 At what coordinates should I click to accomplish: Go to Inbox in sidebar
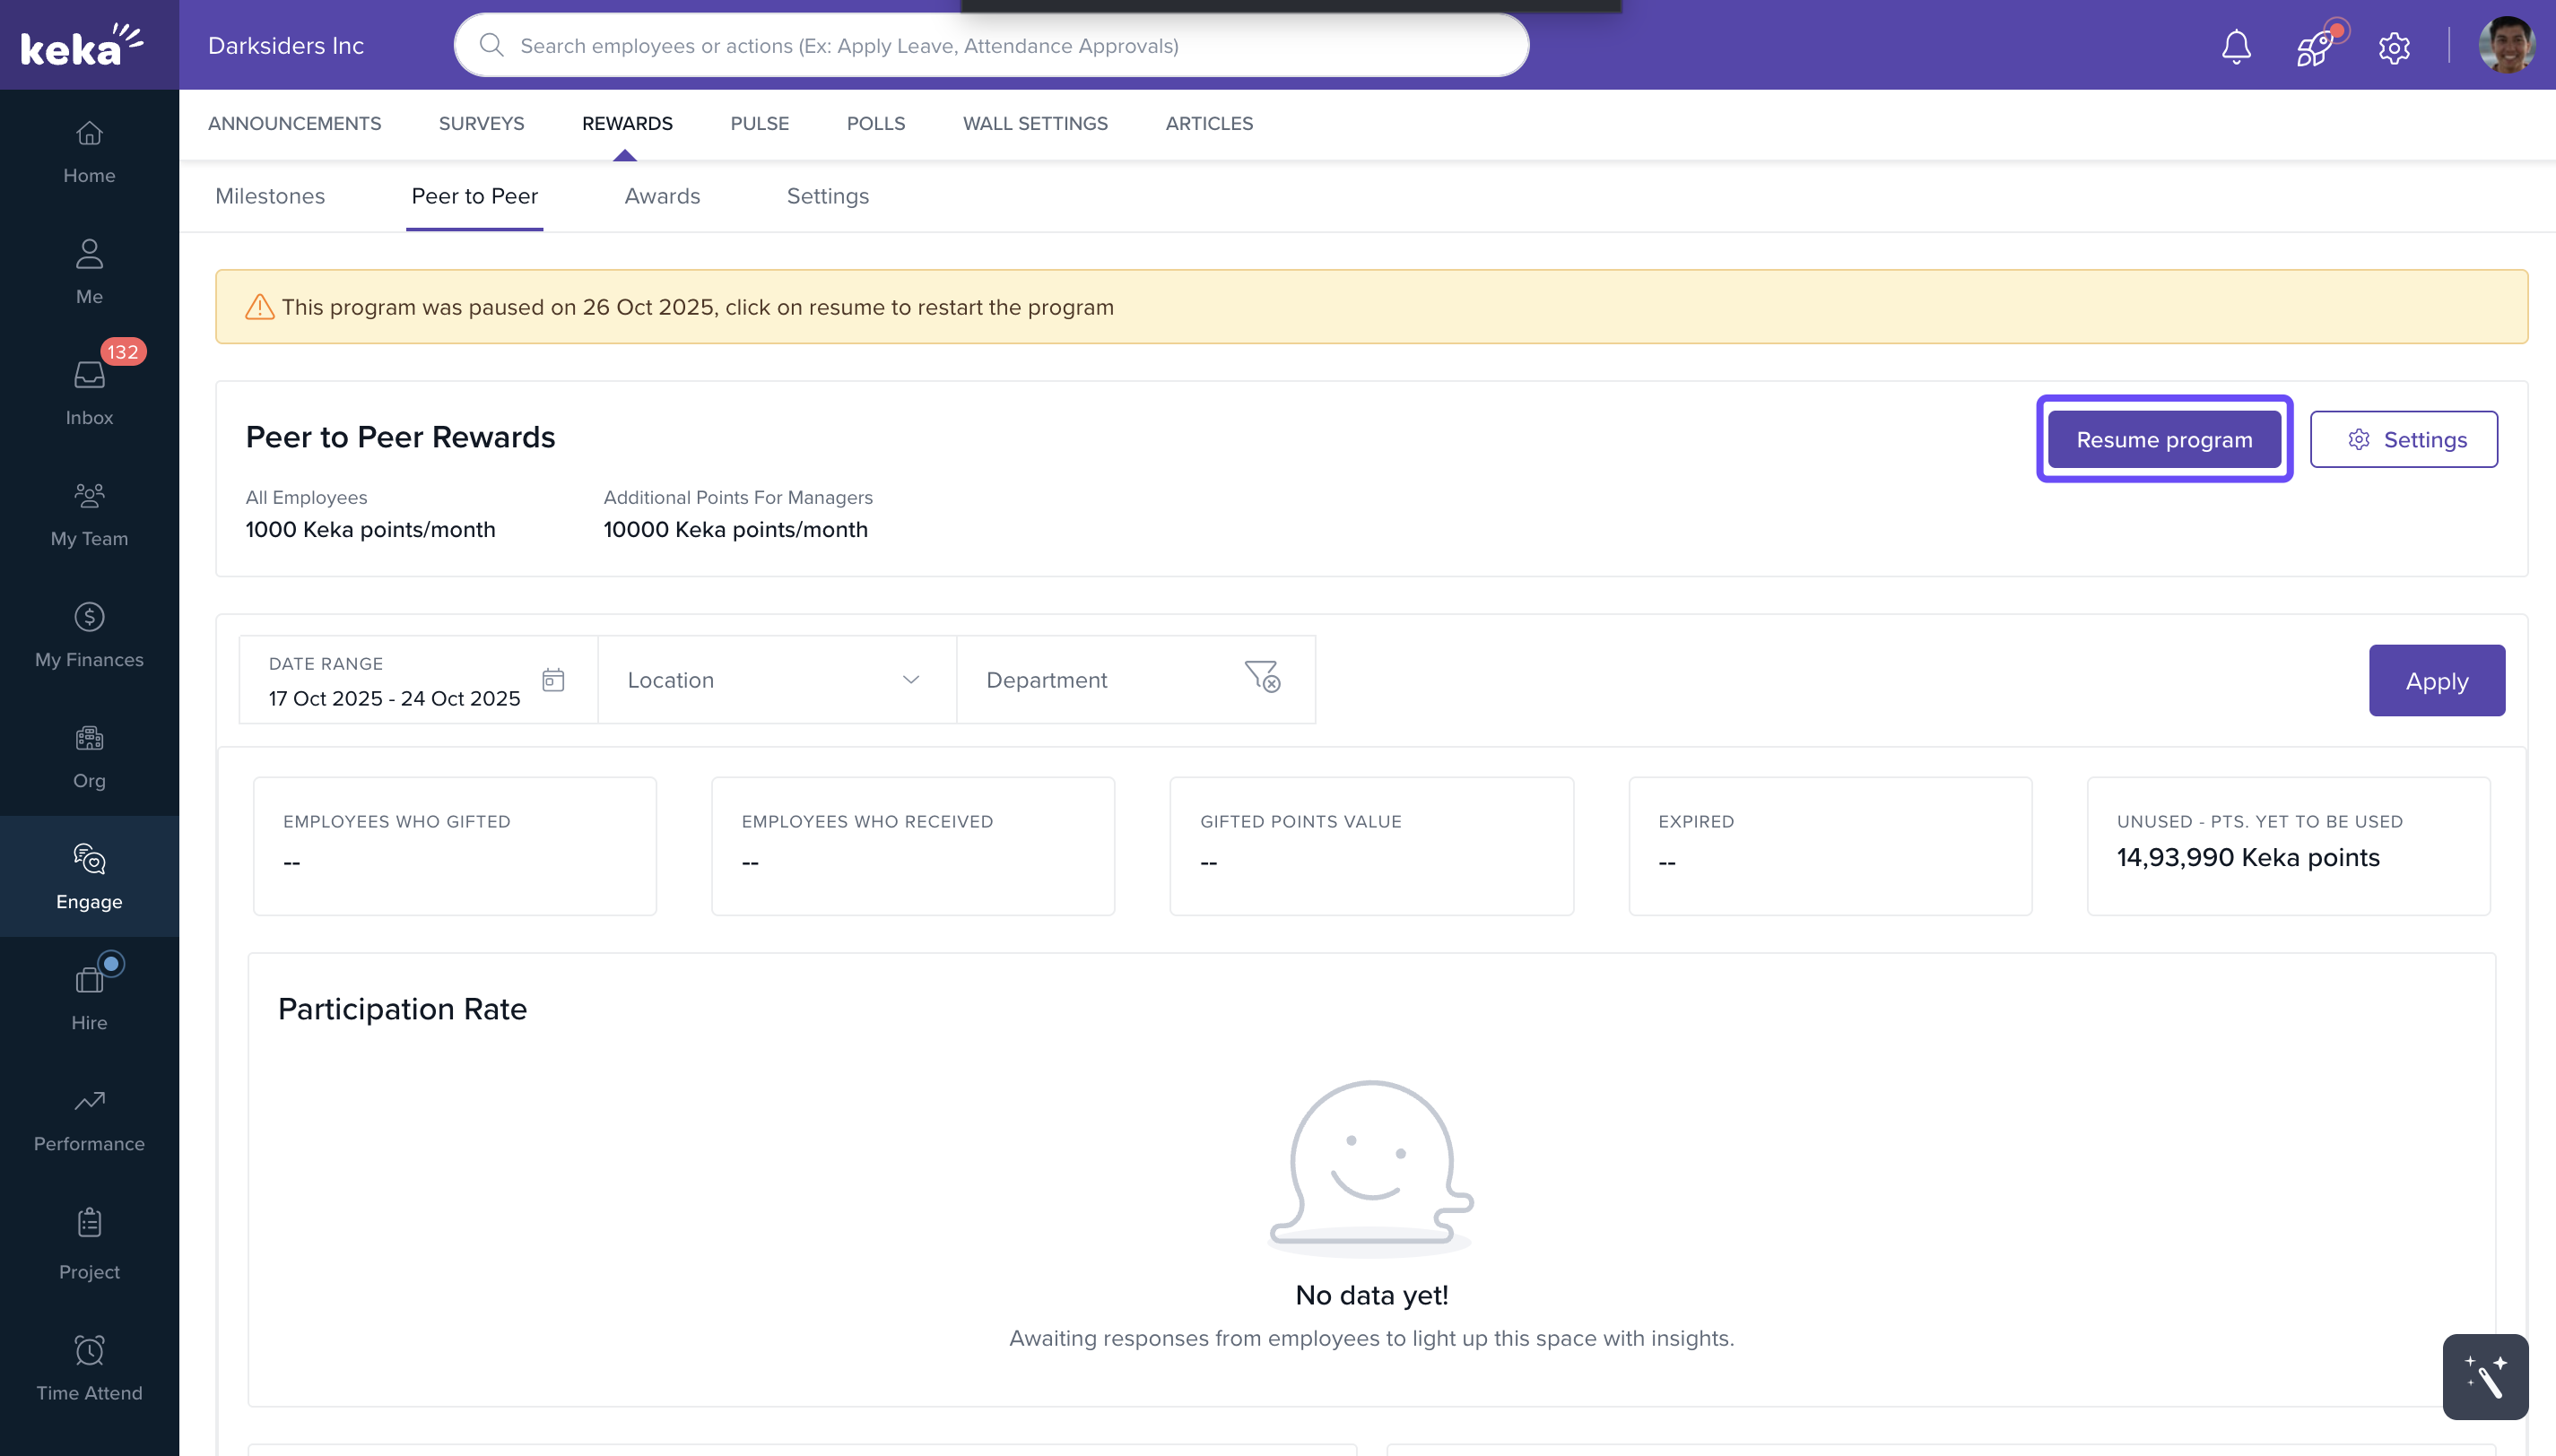[89, 392]
